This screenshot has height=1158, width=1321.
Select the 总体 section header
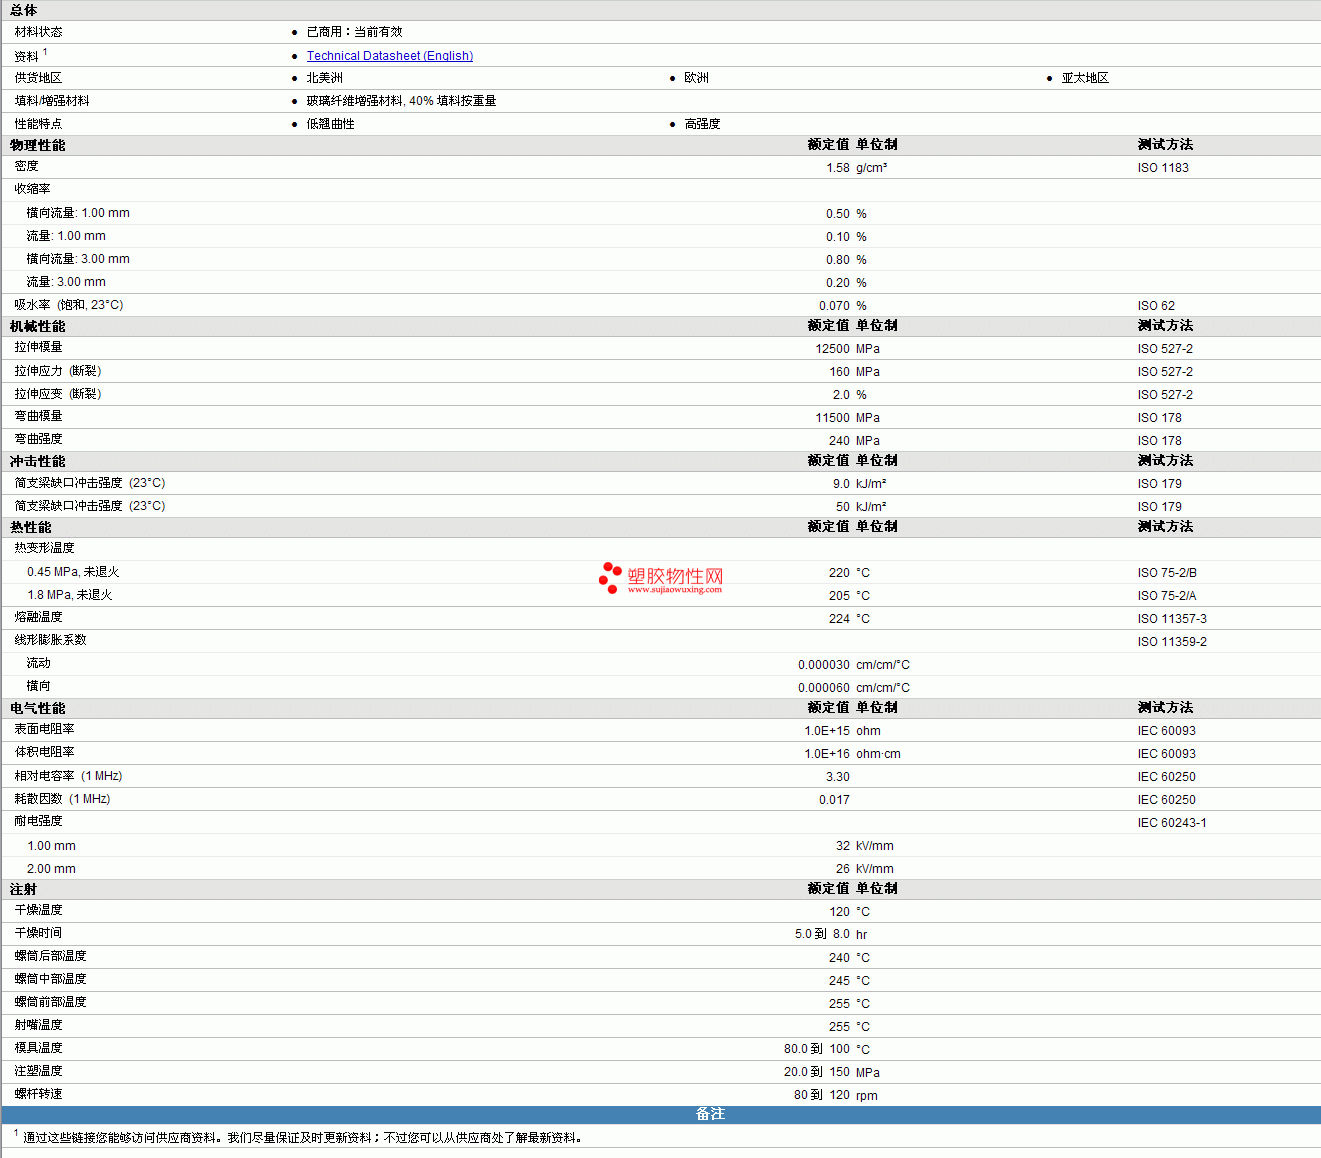[x=24, y=10]
